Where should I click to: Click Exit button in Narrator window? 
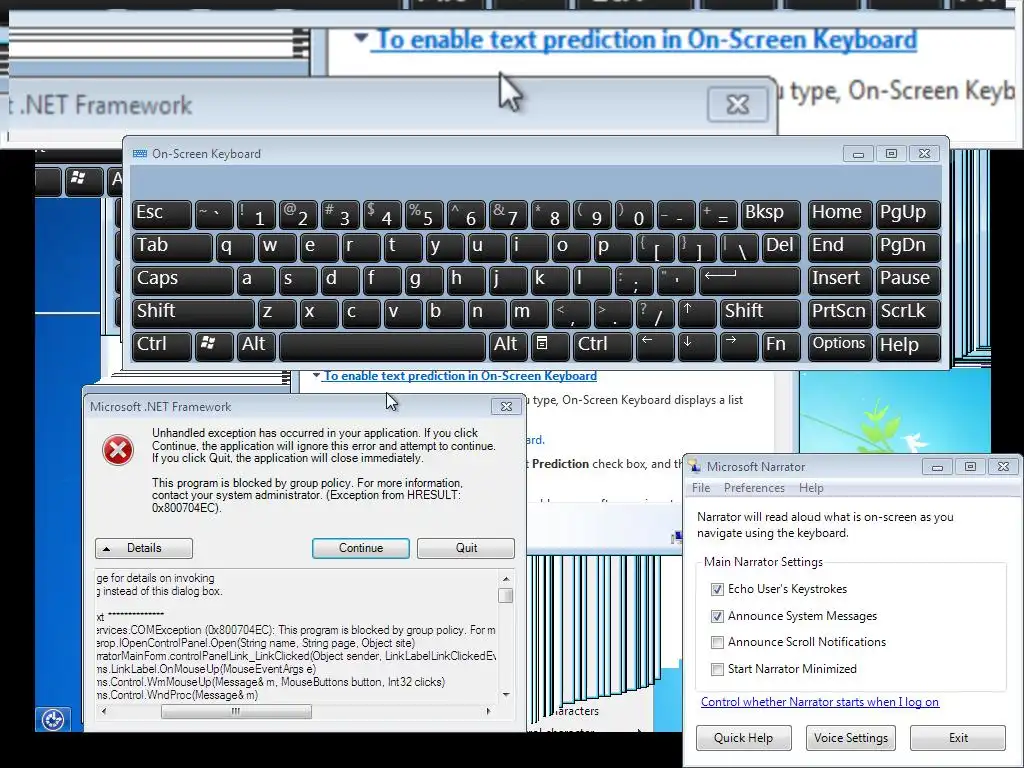pyautogui.click(x=957, y=738)
